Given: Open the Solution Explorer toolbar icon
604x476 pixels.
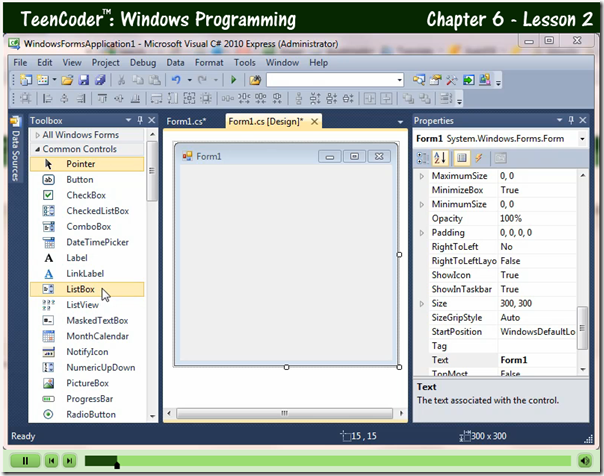Looking at the screenshot, I should [419, 80].
